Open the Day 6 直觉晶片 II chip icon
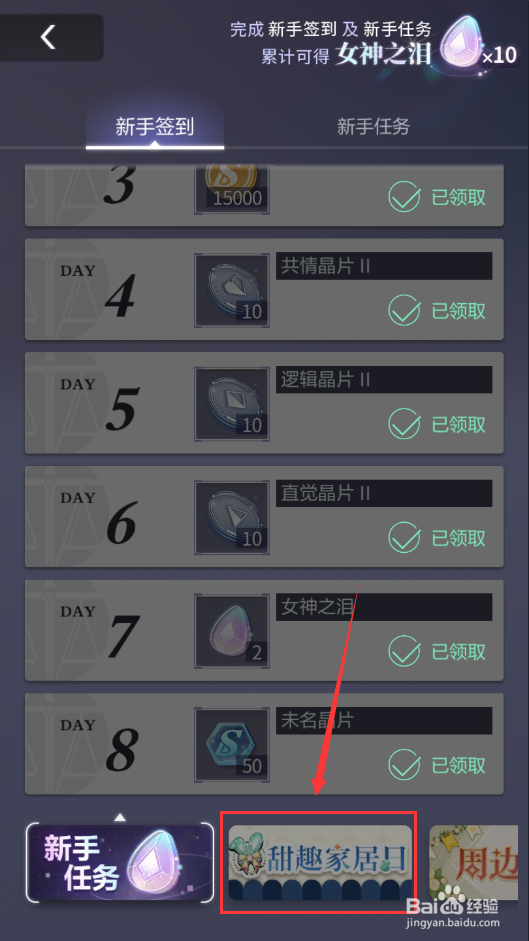The height and width of the screenshot is (941, 529). pos(232,517)
